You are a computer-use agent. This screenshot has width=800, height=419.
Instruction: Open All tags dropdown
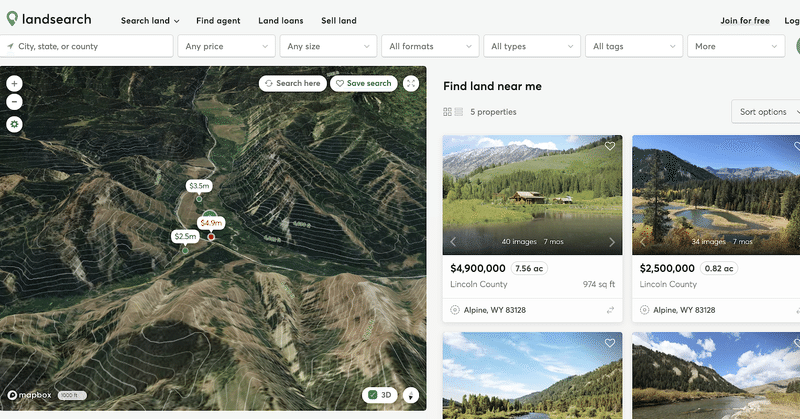click(x=634, y=46)
